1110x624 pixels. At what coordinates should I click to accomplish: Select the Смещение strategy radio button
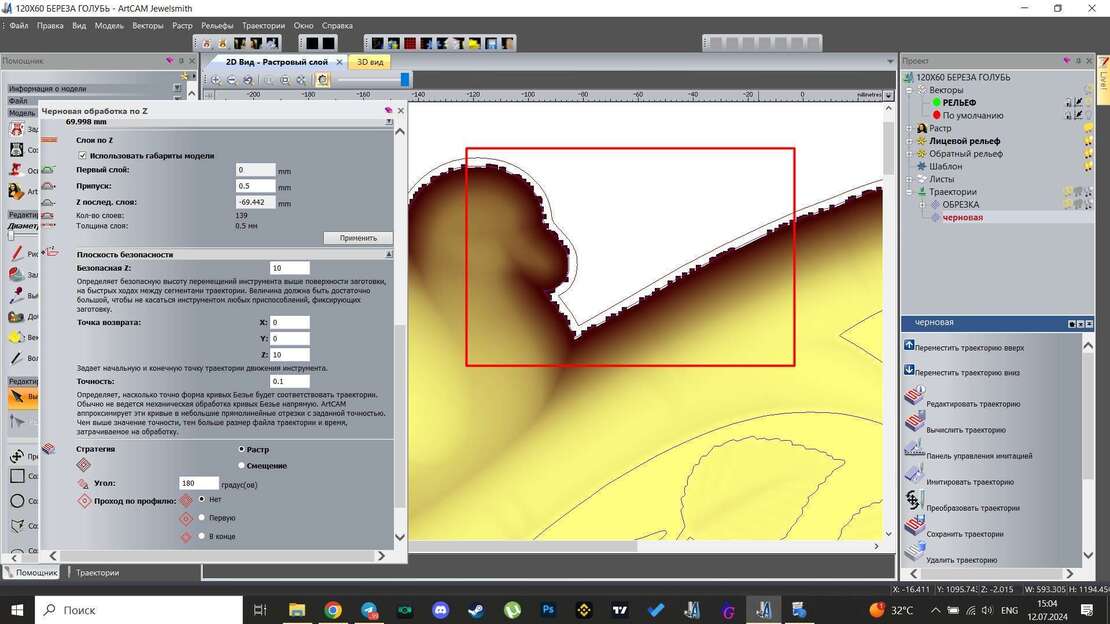click(x=241, y=465)
